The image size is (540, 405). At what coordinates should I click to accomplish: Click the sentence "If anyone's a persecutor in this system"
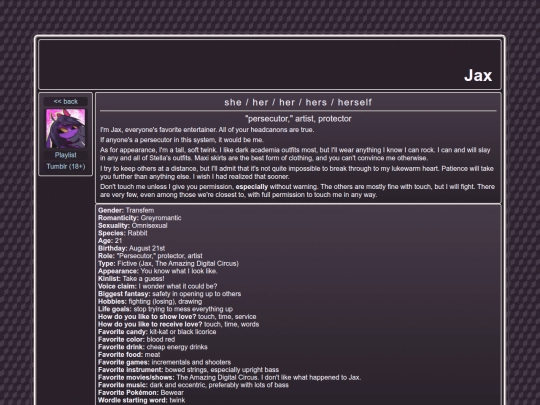[182, 140]
